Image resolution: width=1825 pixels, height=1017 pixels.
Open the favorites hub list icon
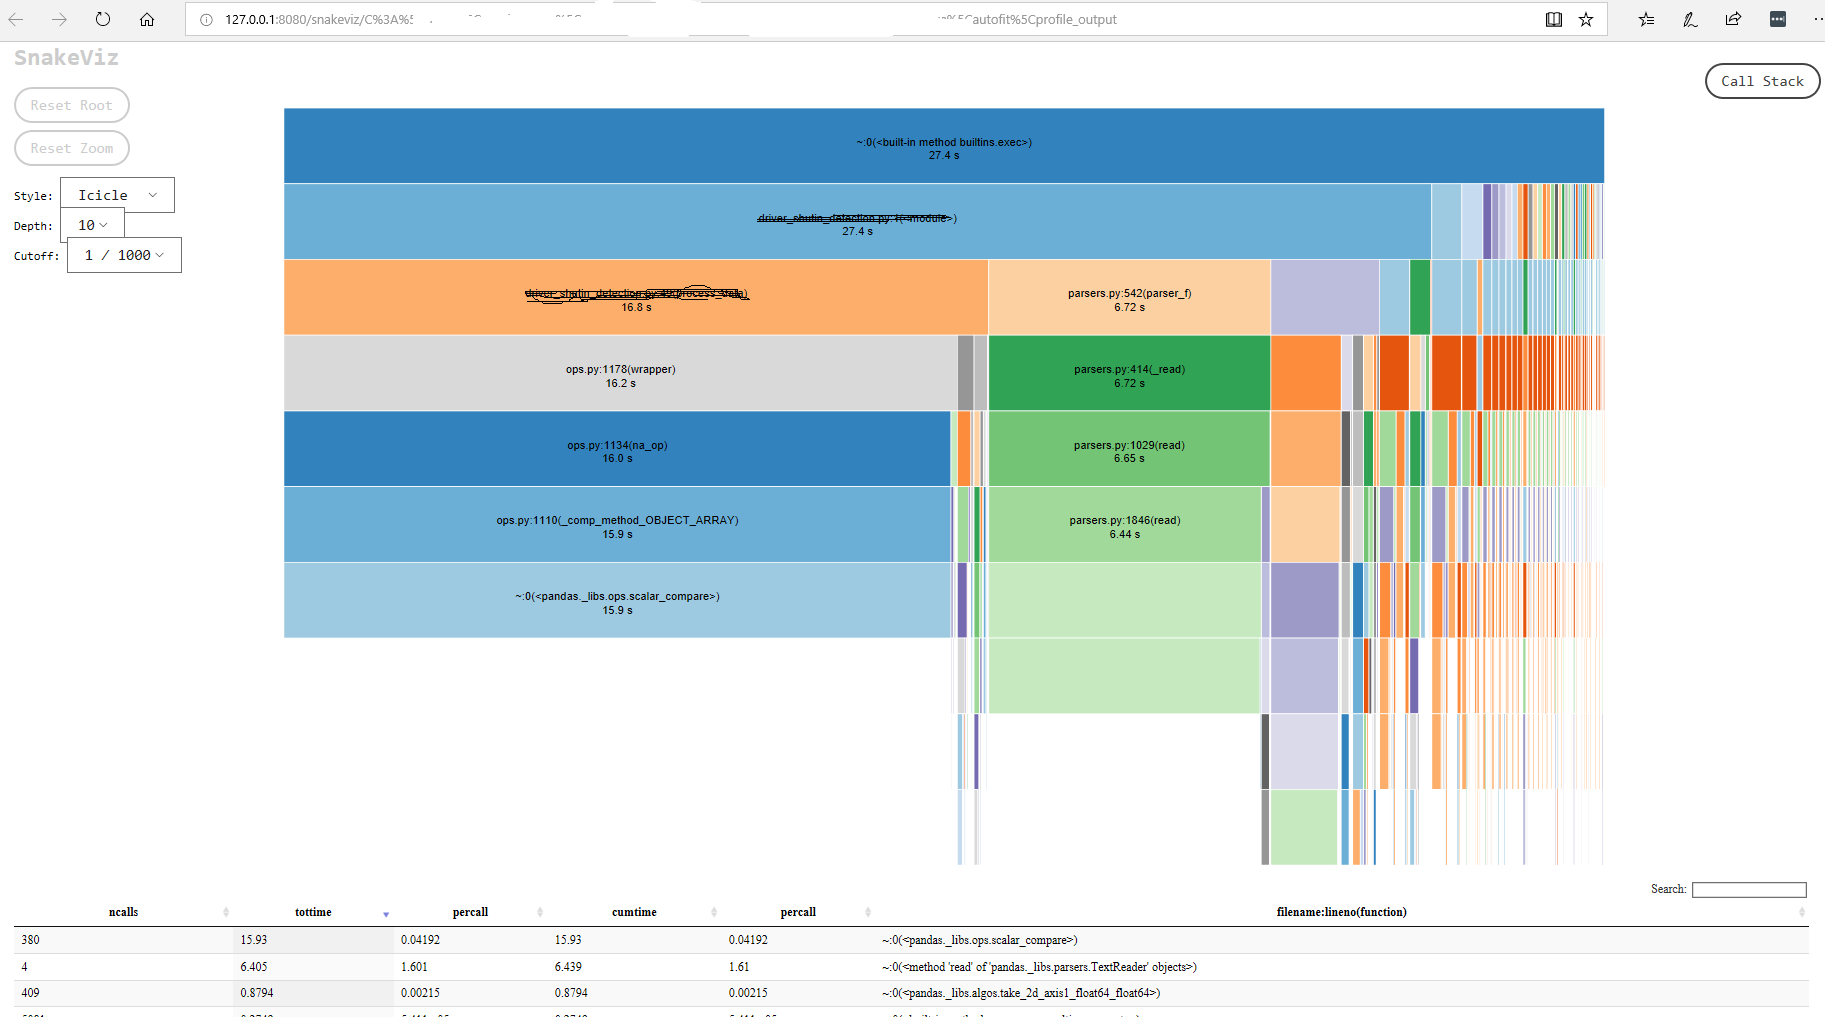point(1646,19)
